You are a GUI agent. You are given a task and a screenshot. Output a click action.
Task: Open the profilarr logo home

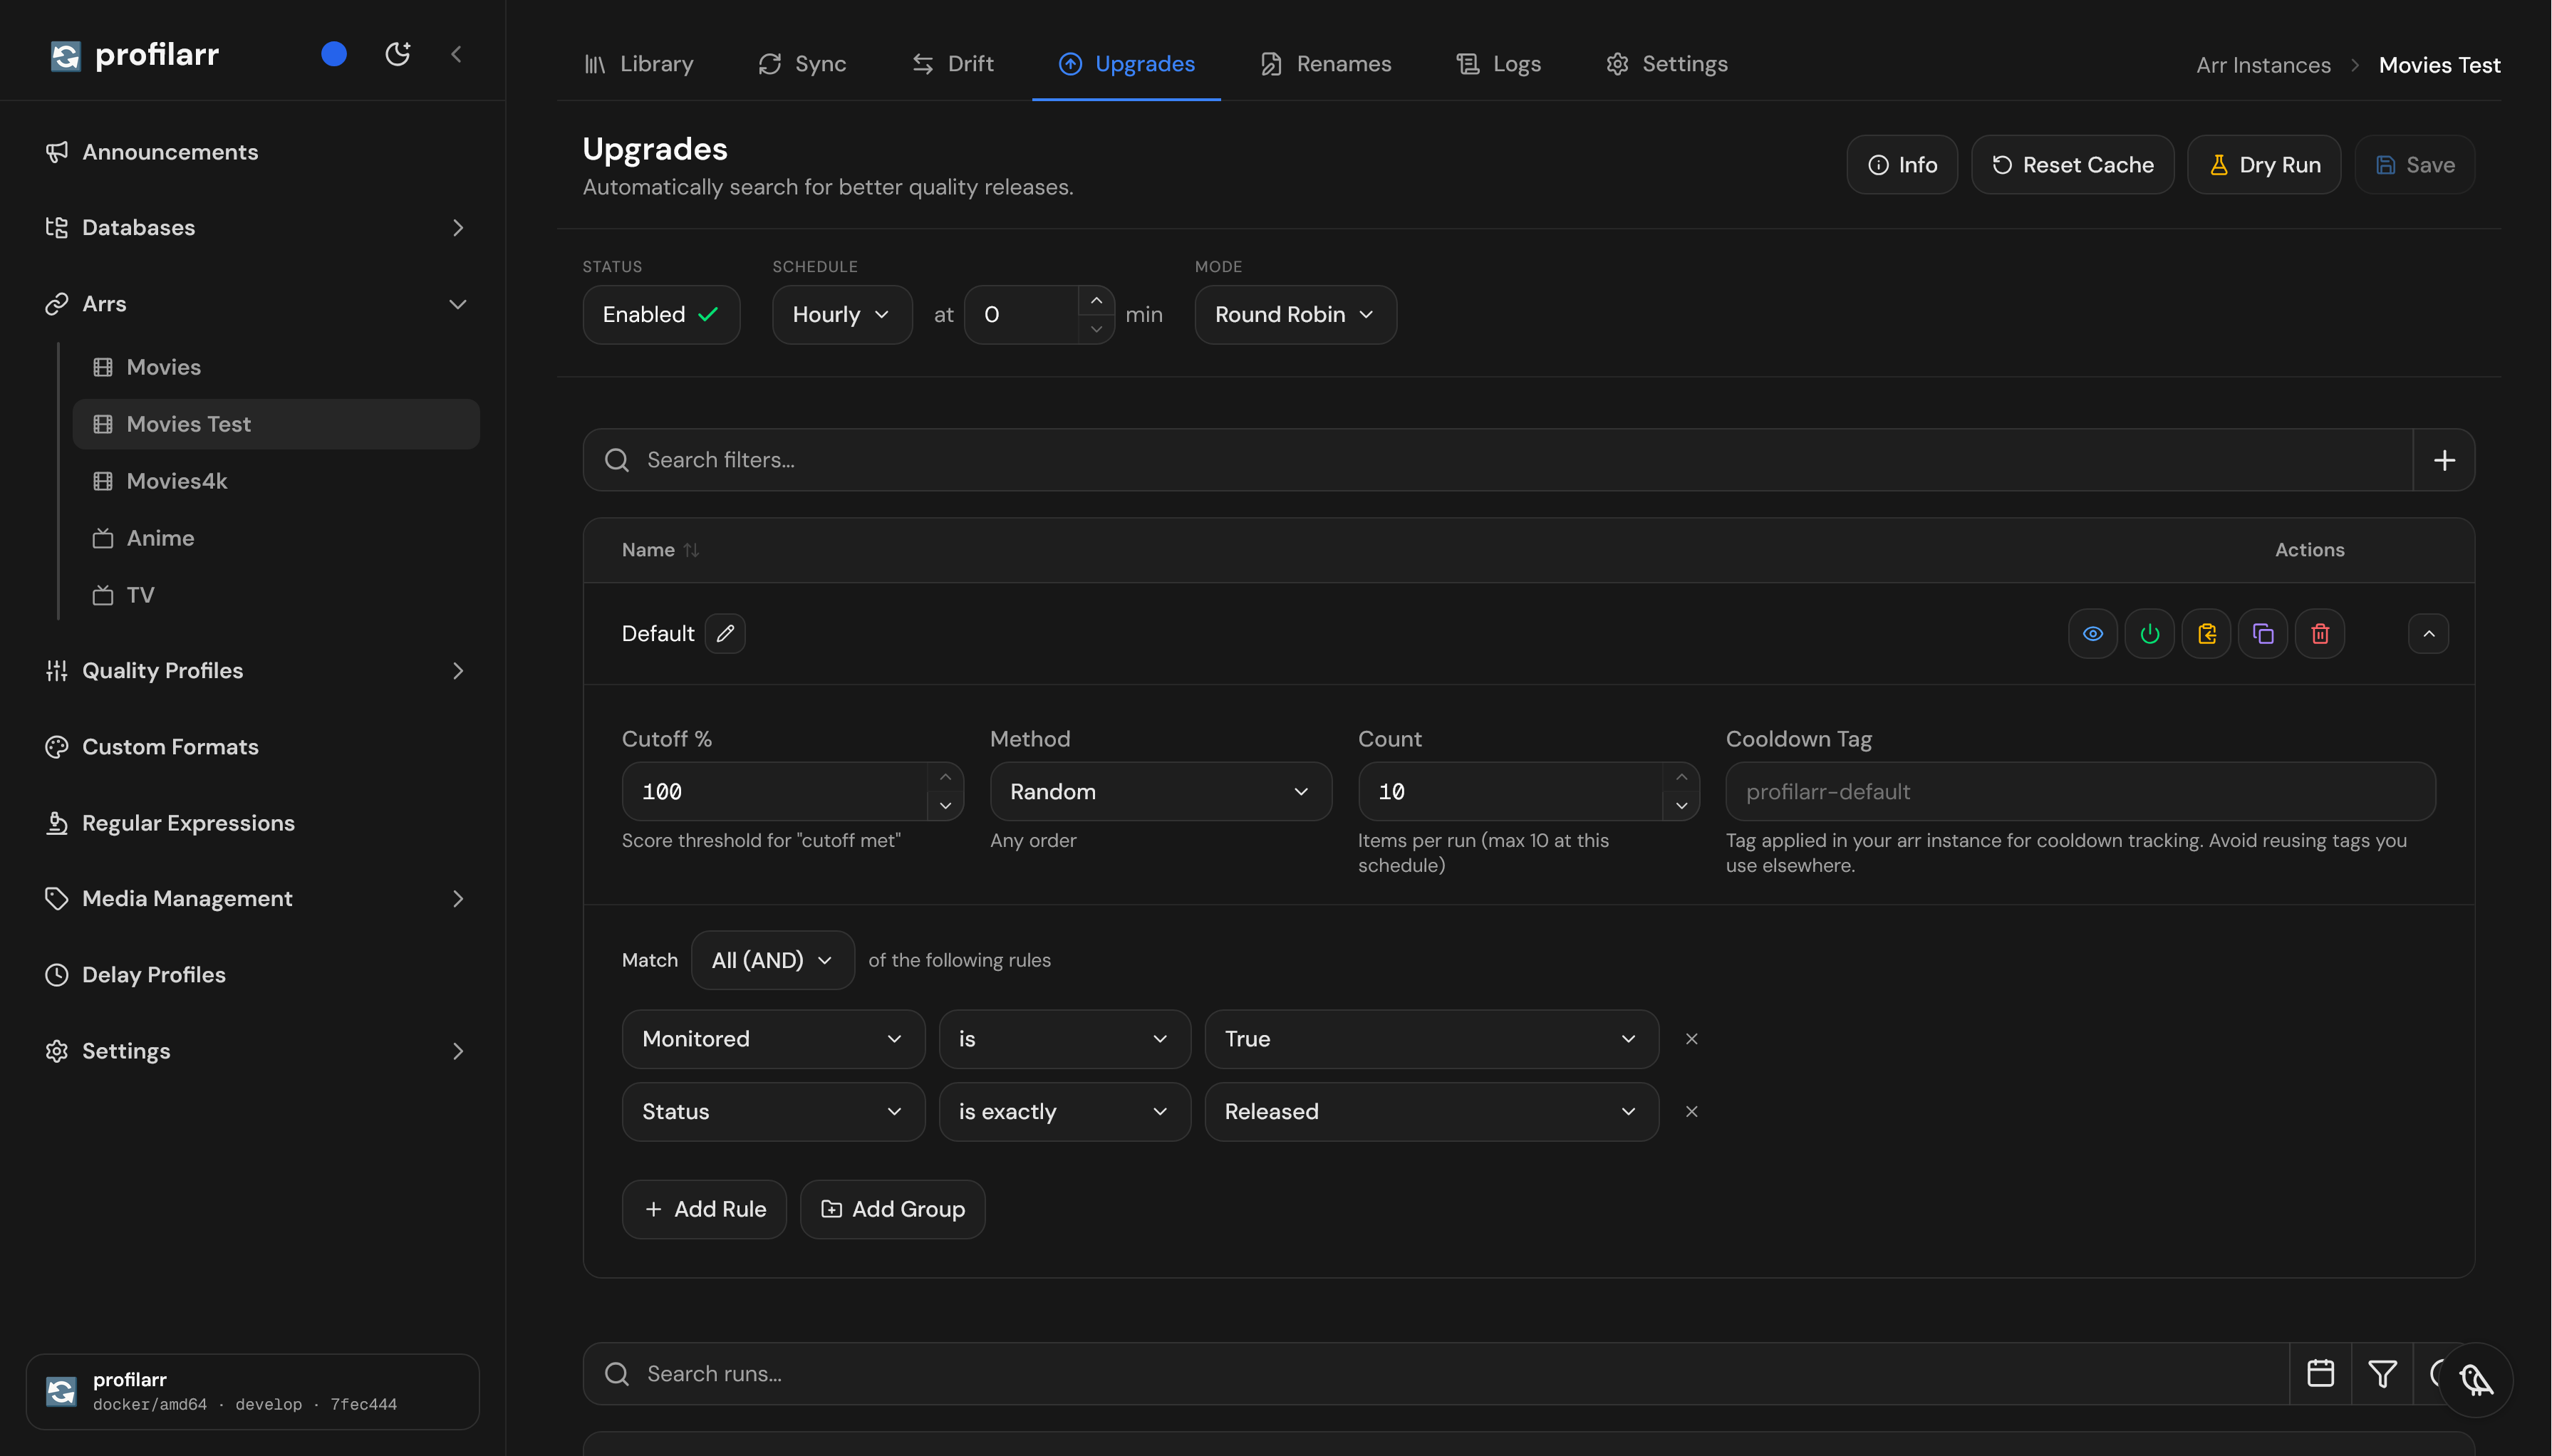135,54
